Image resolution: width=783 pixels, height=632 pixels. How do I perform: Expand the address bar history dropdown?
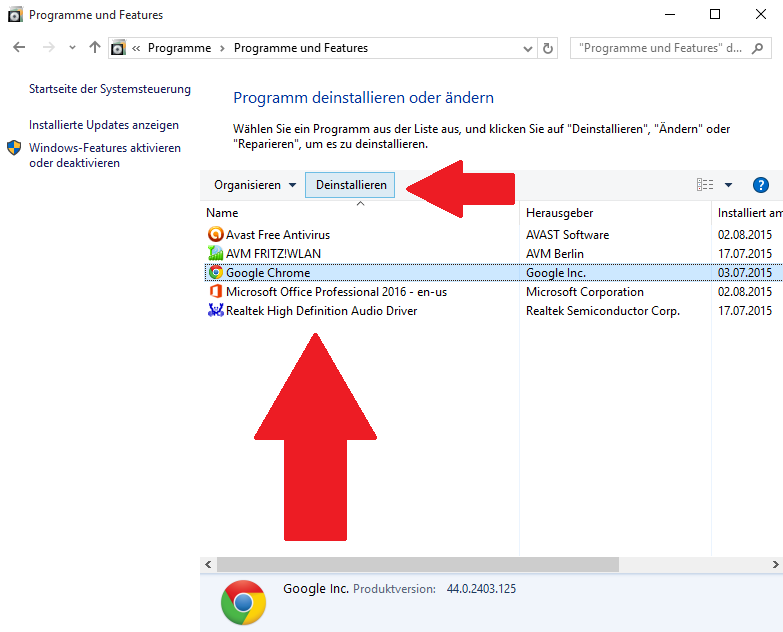point(528,48)
